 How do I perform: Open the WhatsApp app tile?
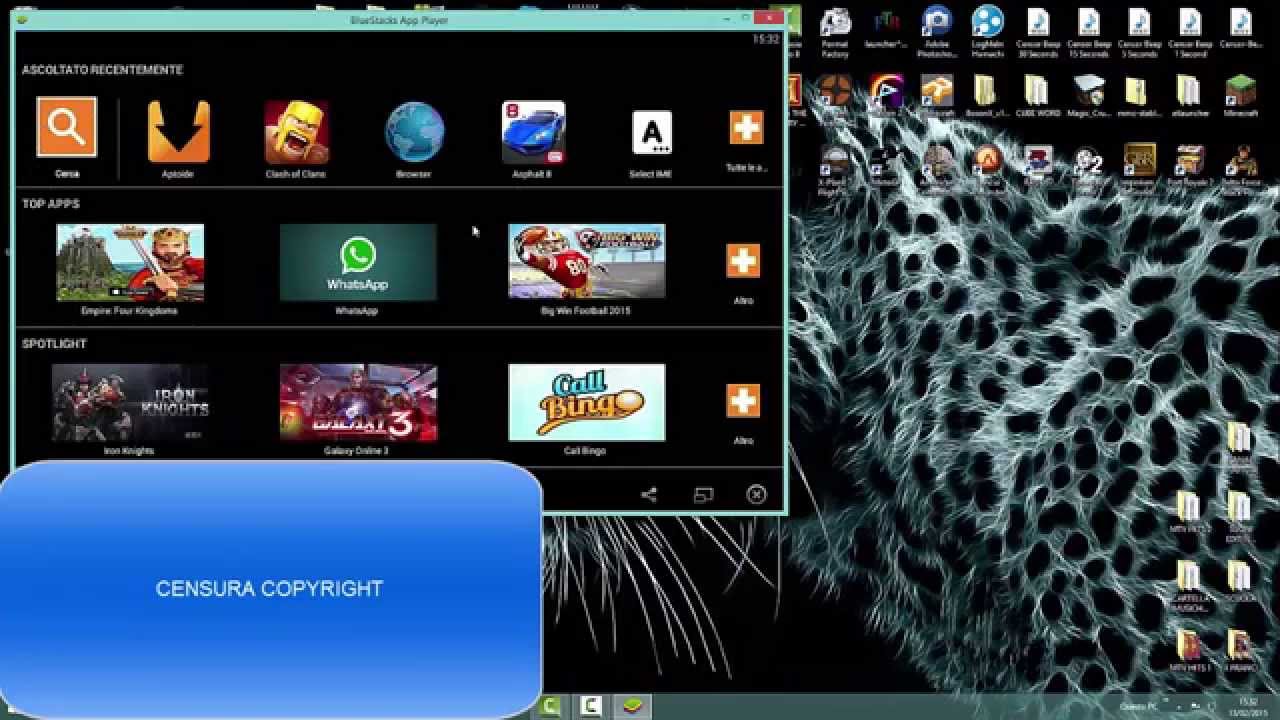pyautogui.click(x=358, y=262)
